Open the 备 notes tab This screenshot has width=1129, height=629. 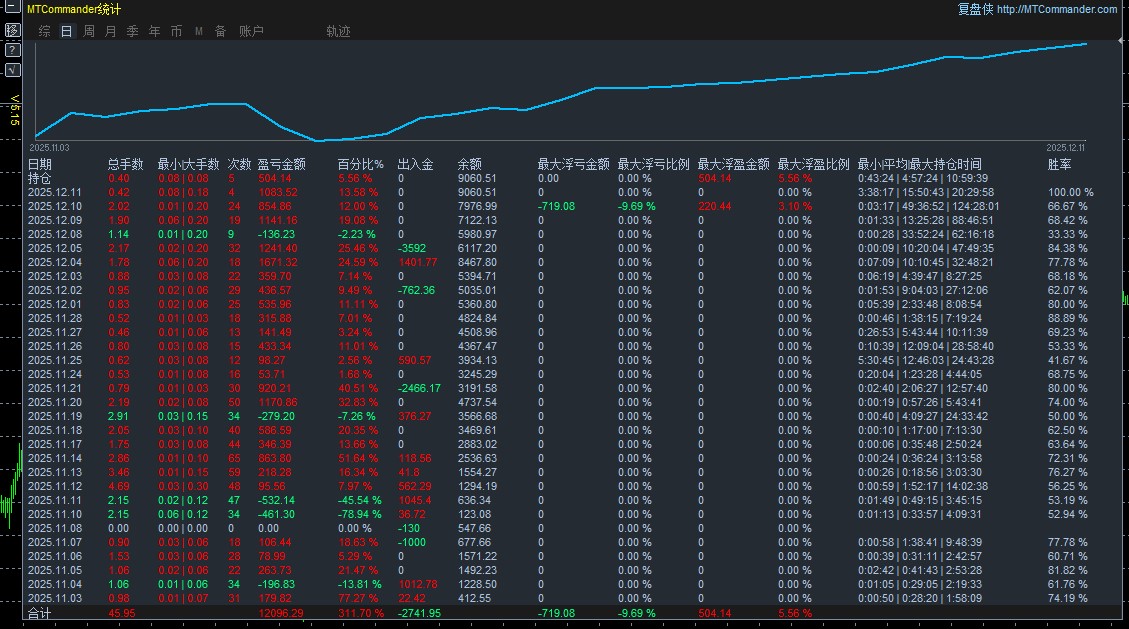(220, 31)
